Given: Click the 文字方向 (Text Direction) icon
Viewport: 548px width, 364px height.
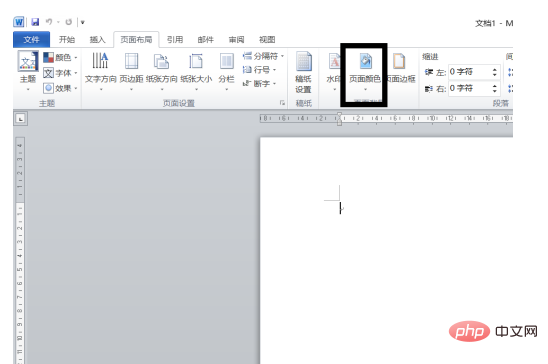Looking at the screenshot, I should 100,61.
